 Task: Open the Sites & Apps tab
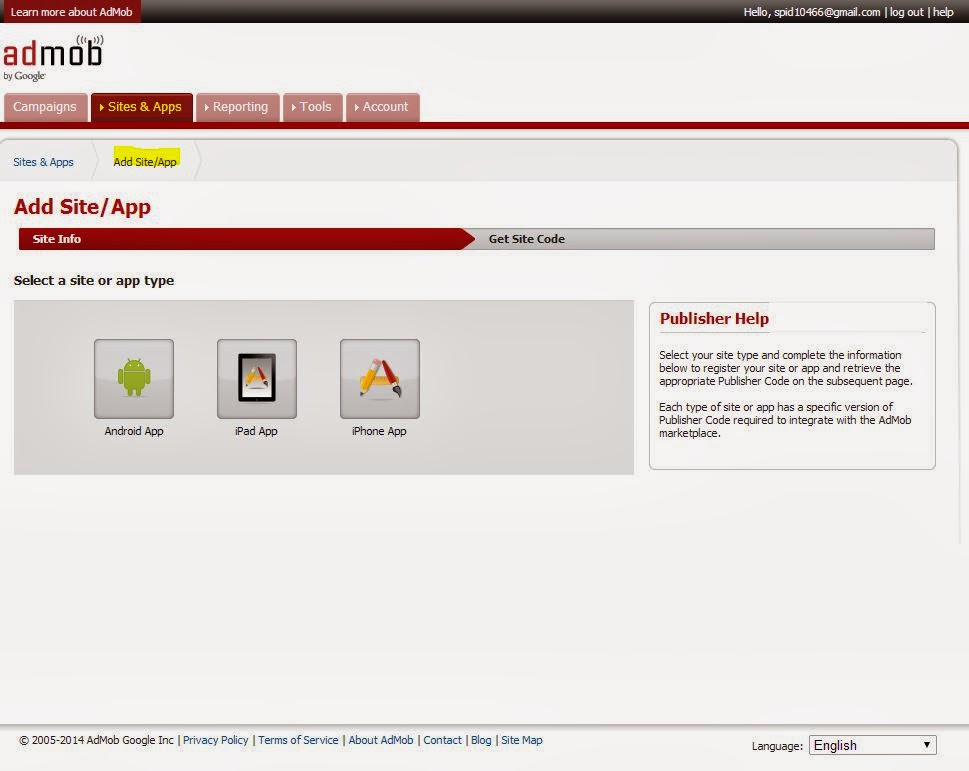tap(142, 107)
